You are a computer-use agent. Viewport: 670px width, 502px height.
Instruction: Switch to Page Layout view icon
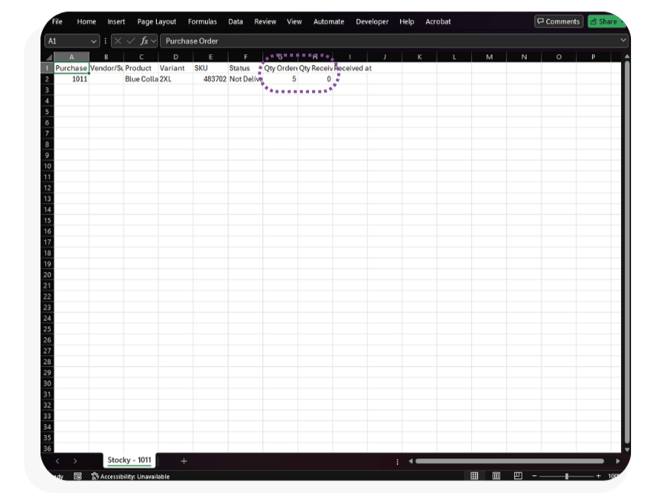coord(496,476)
